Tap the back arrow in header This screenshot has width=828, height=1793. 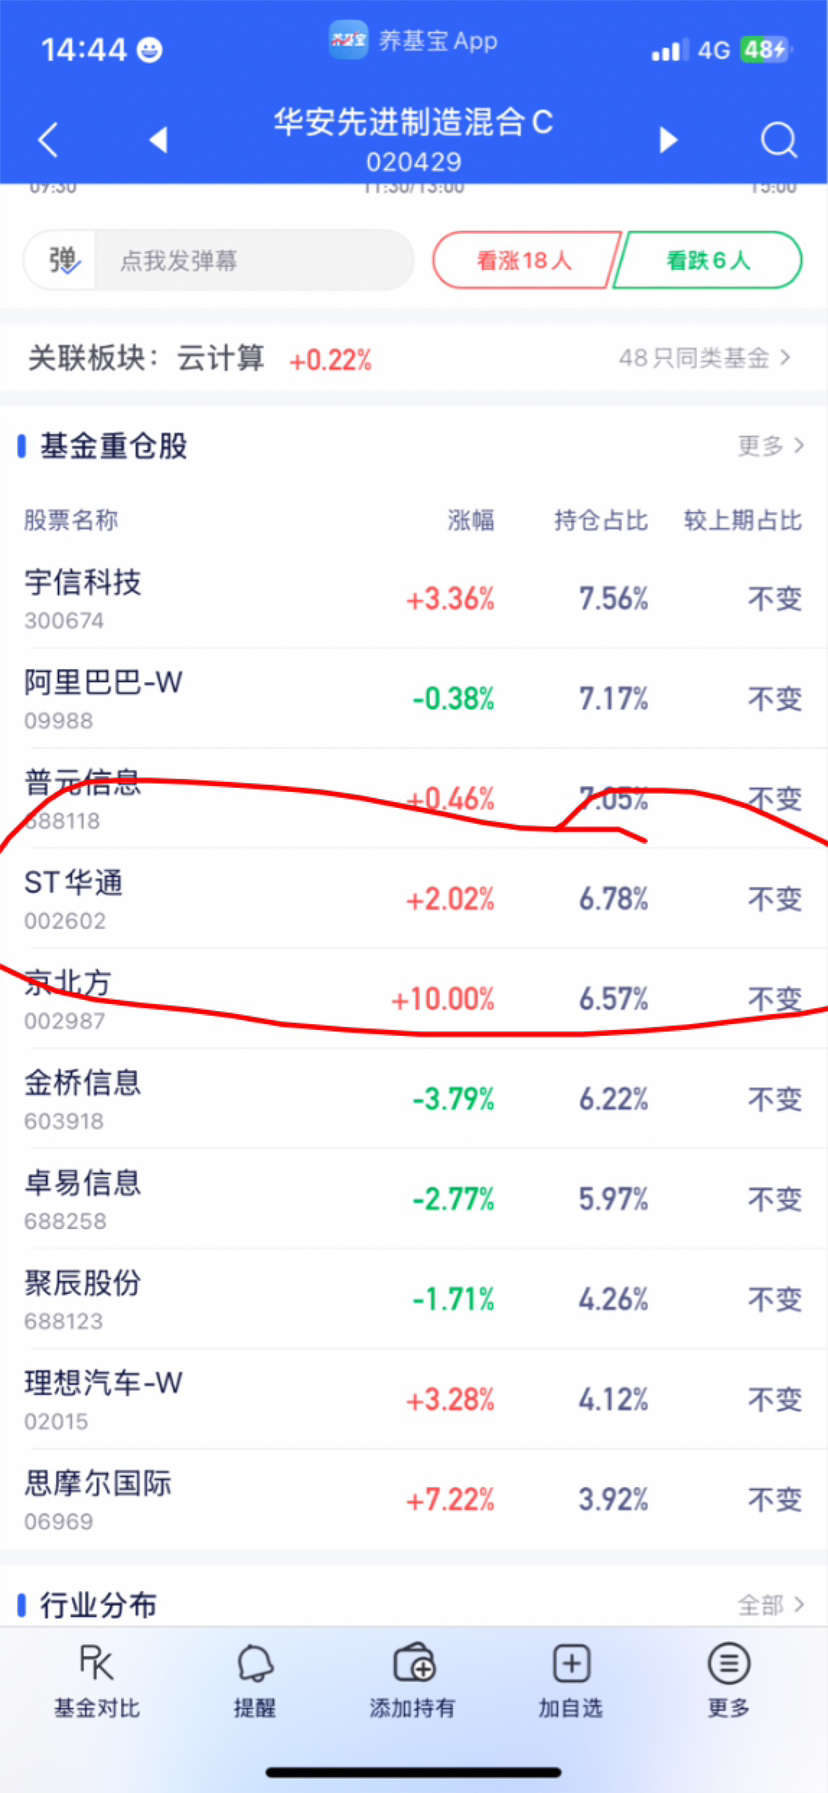(47, 140)
